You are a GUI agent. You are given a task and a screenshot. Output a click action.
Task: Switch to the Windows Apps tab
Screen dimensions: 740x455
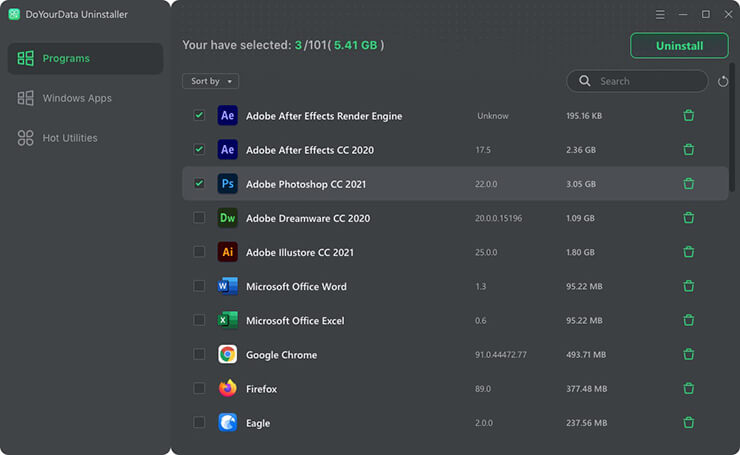point(77,98)
